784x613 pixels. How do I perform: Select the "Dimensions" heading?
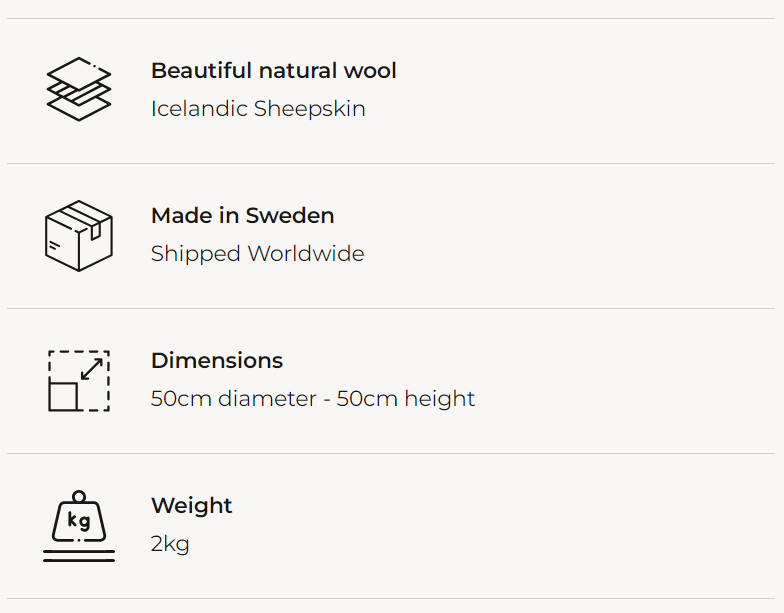217,361
